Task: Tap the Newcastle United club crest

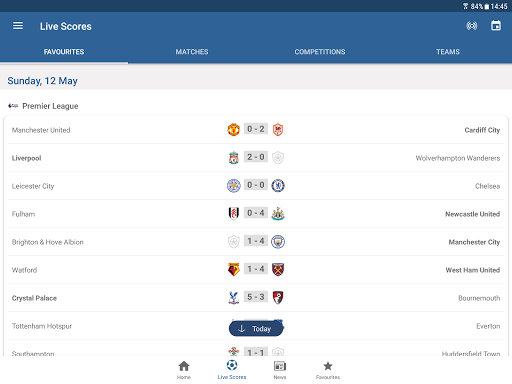Action: (278, 214)
